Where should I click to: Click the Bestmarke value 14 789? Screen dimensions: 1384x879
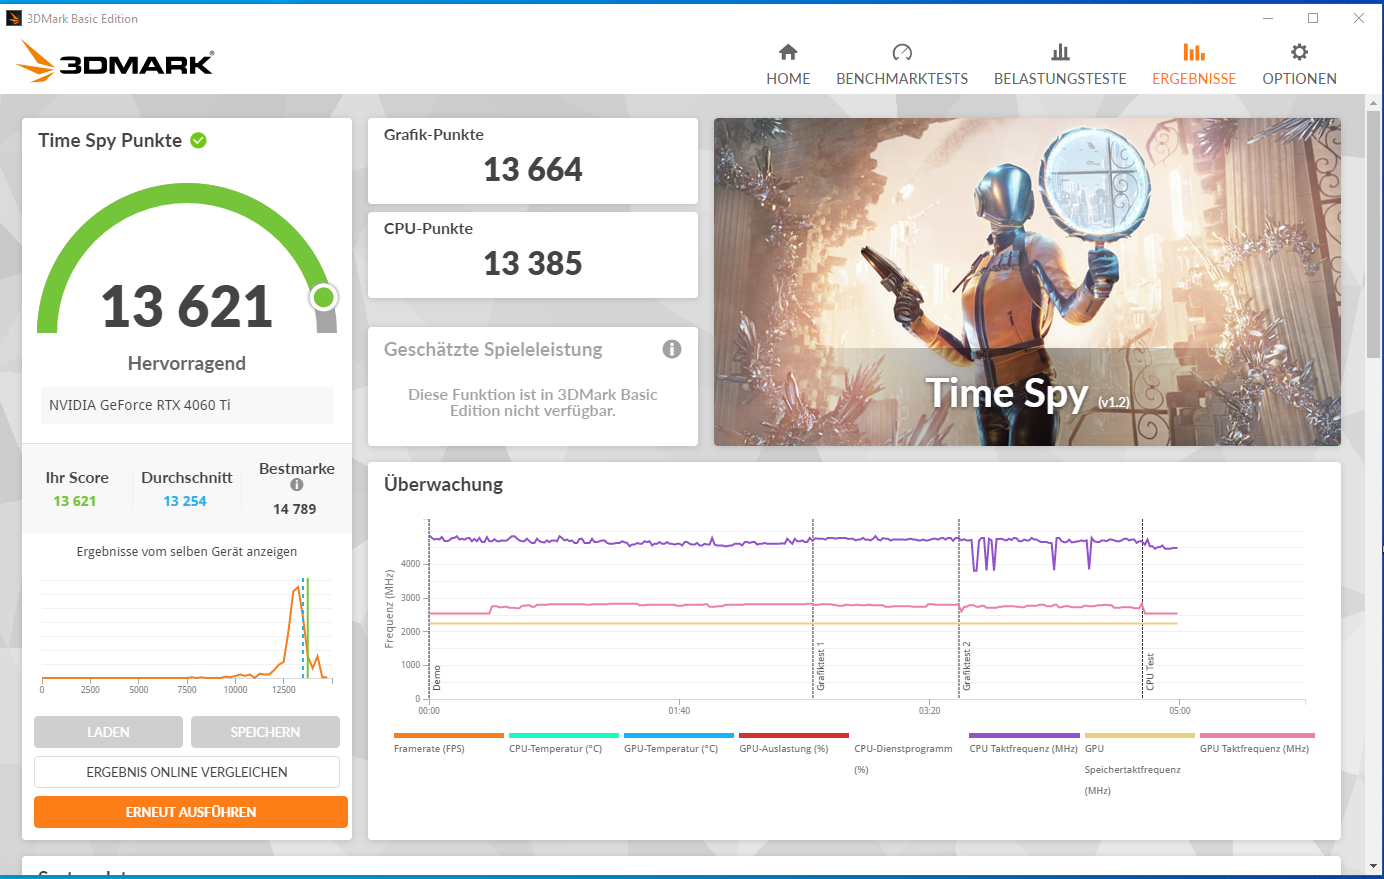pos(295,509)
